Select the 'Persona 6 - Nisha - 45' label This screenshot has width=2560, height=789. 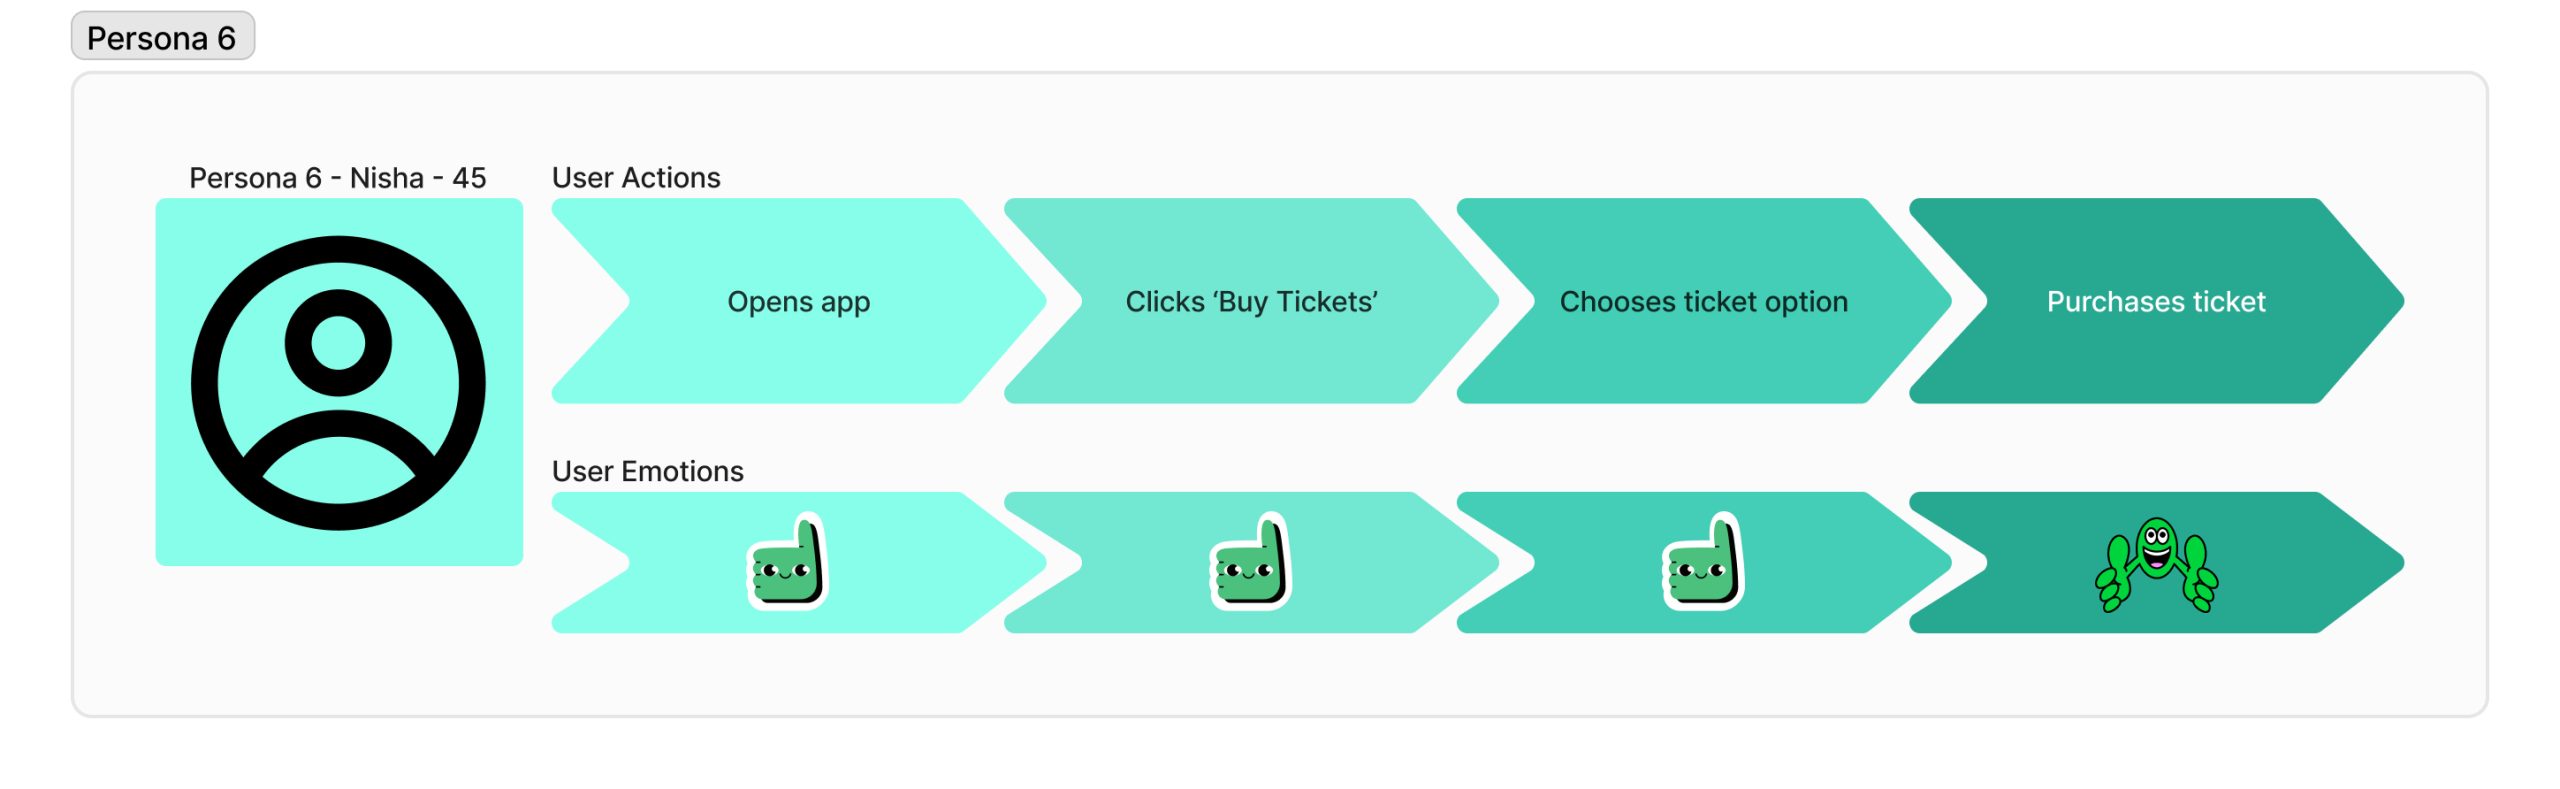338,178
